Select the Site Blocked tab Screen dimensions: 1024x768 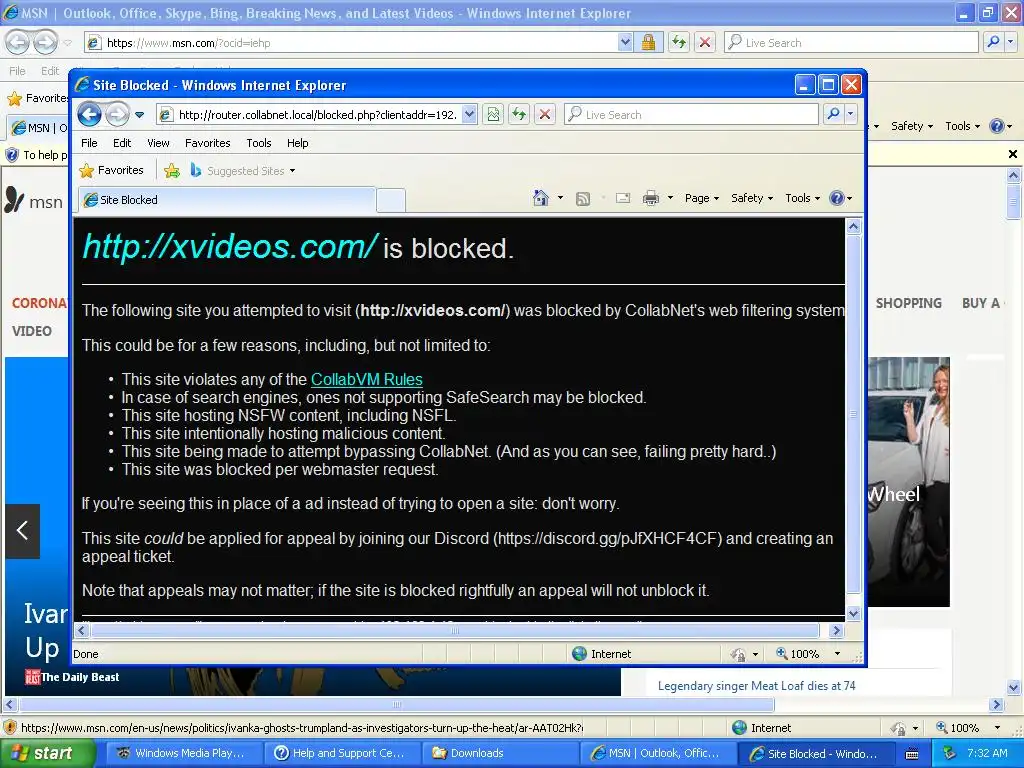coord(227,200)
